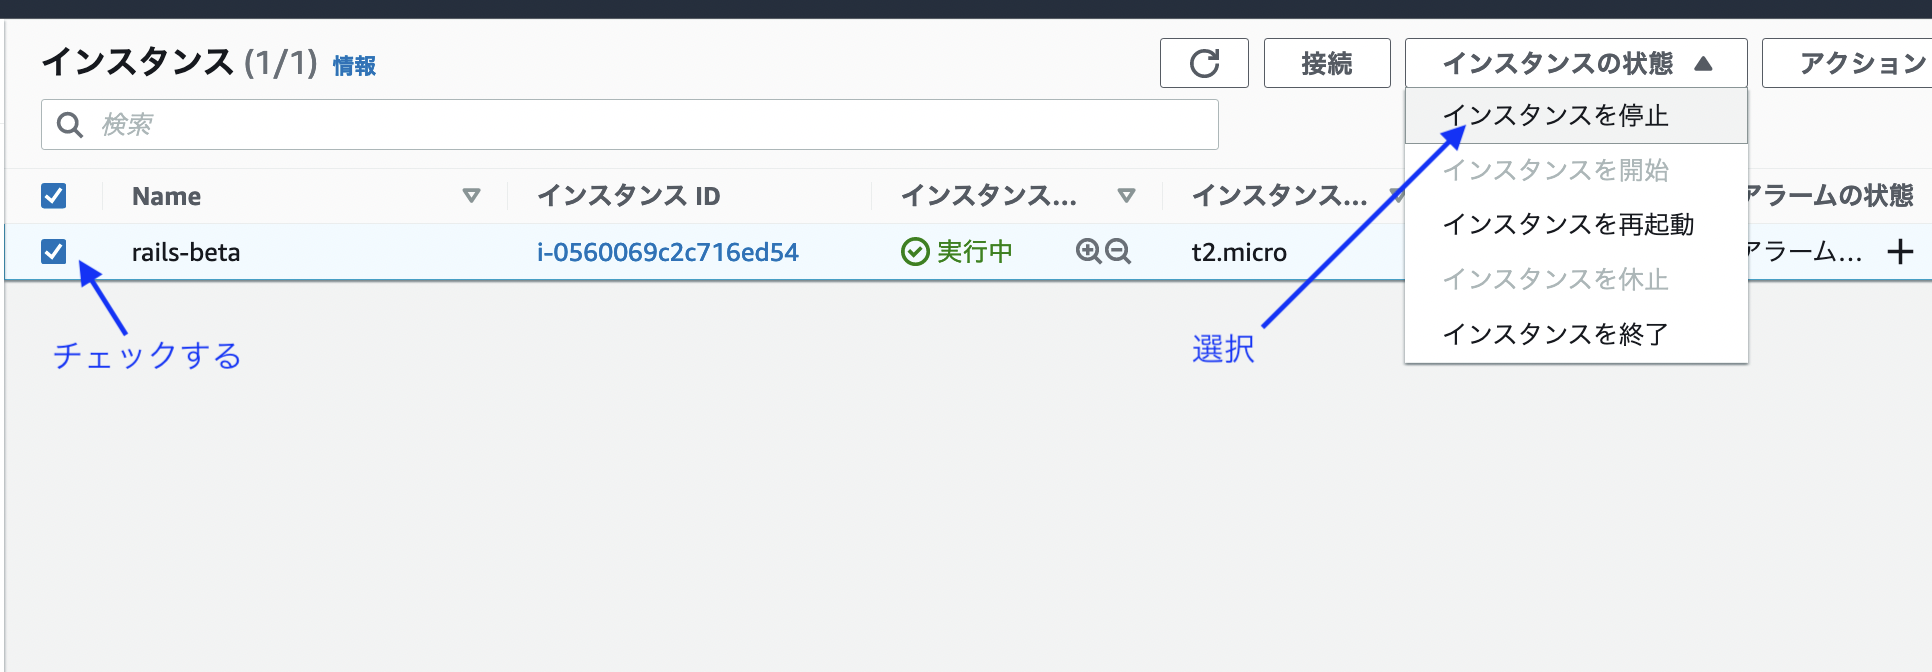The image size is (1932, 672).
Task: Click the plus icon to add alarm
Action: pyautogui.click(x=1899, y=252)
